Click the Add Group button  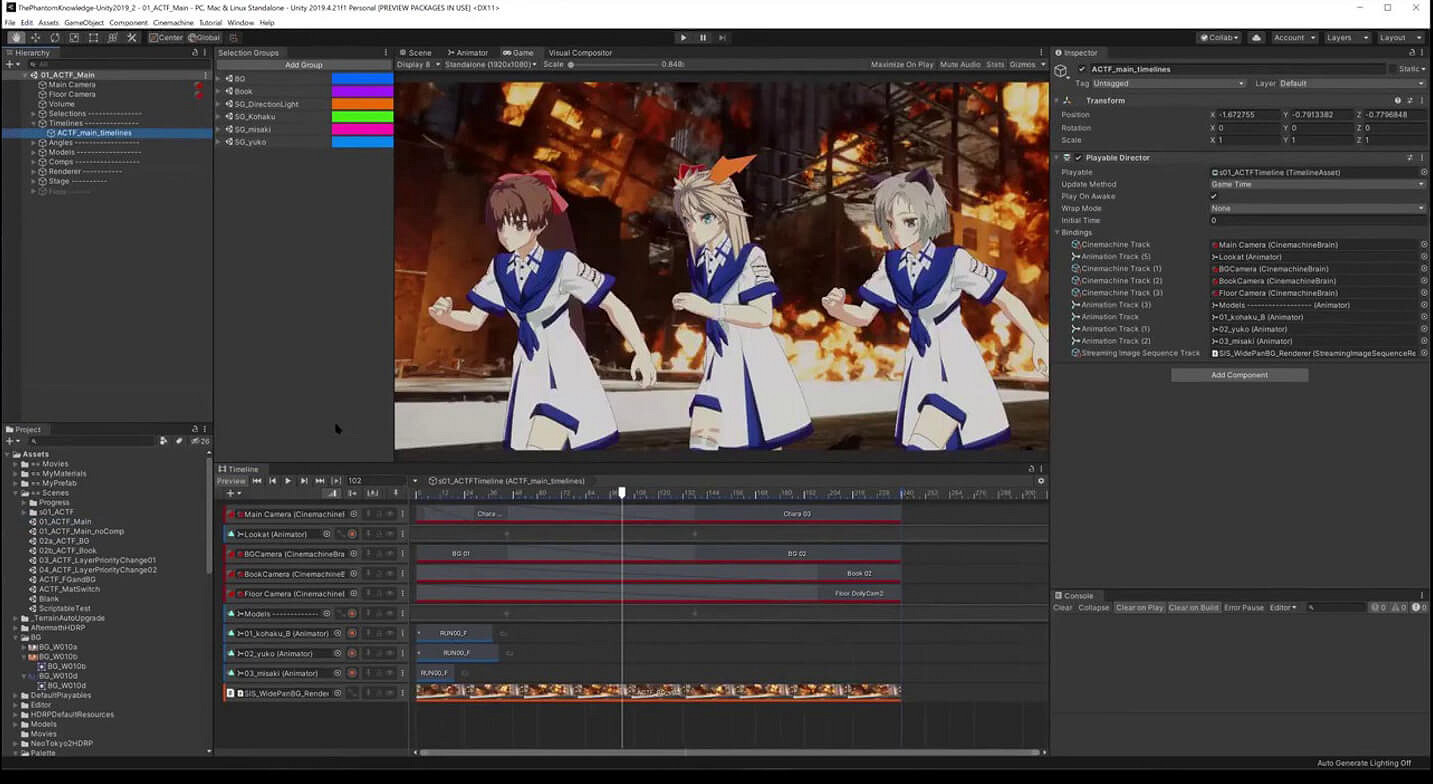point(304,65)
